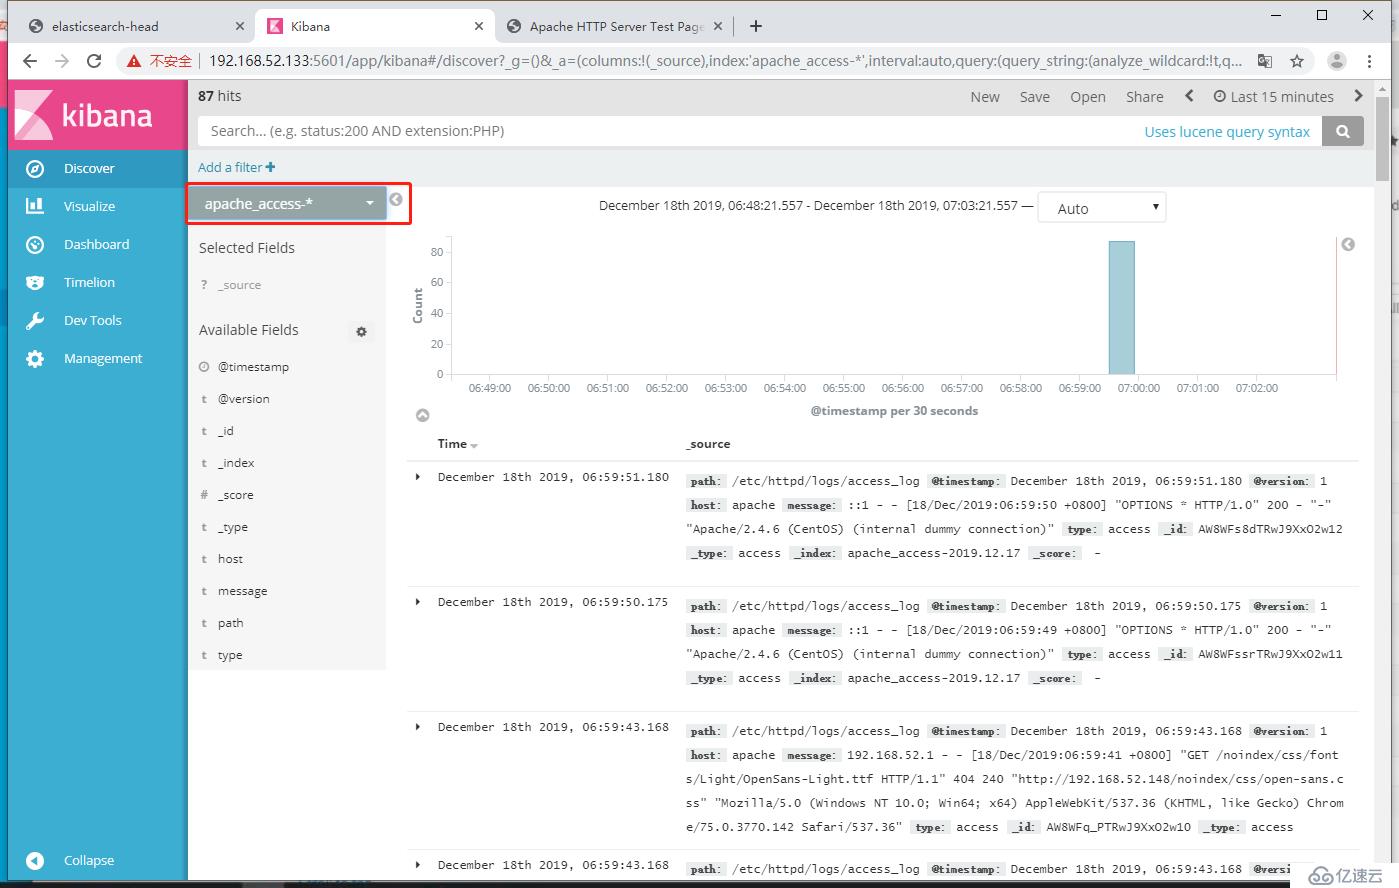Screen dimensions: 1399x888
Task: Collapse the fields sidebar arrow
Action: coord(396,200)
